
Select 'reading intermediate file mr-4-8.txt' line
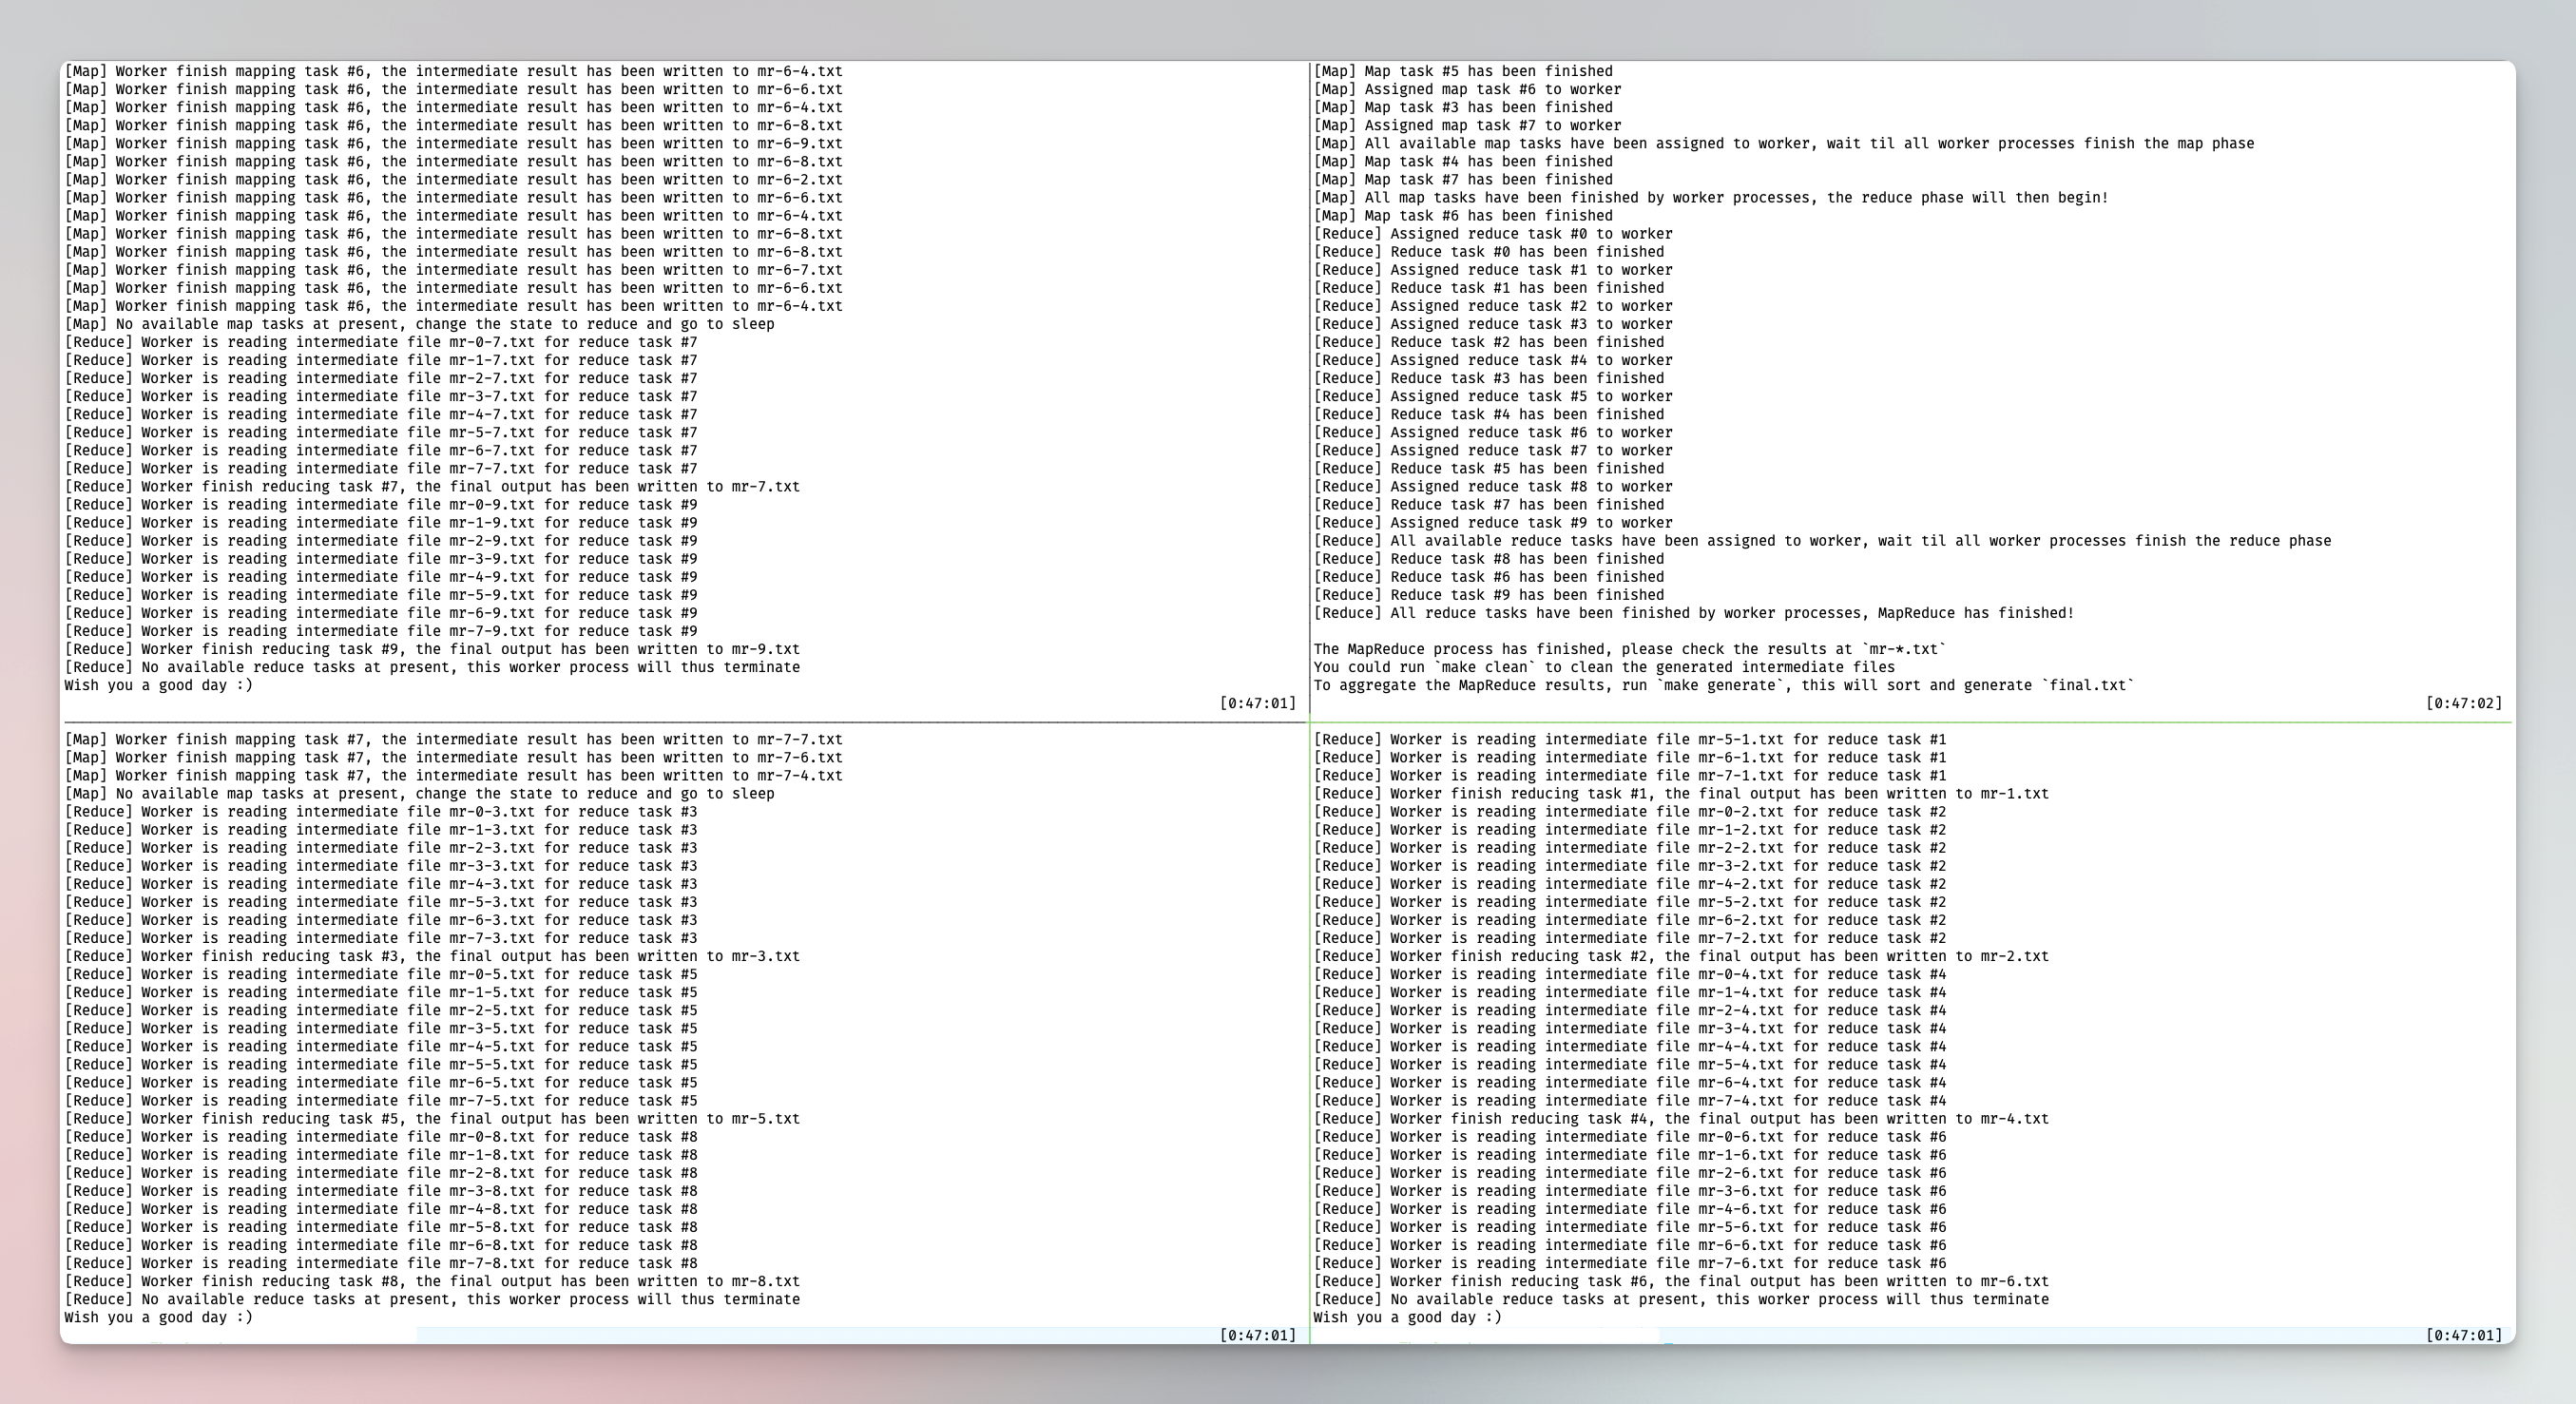[381, 1209]
